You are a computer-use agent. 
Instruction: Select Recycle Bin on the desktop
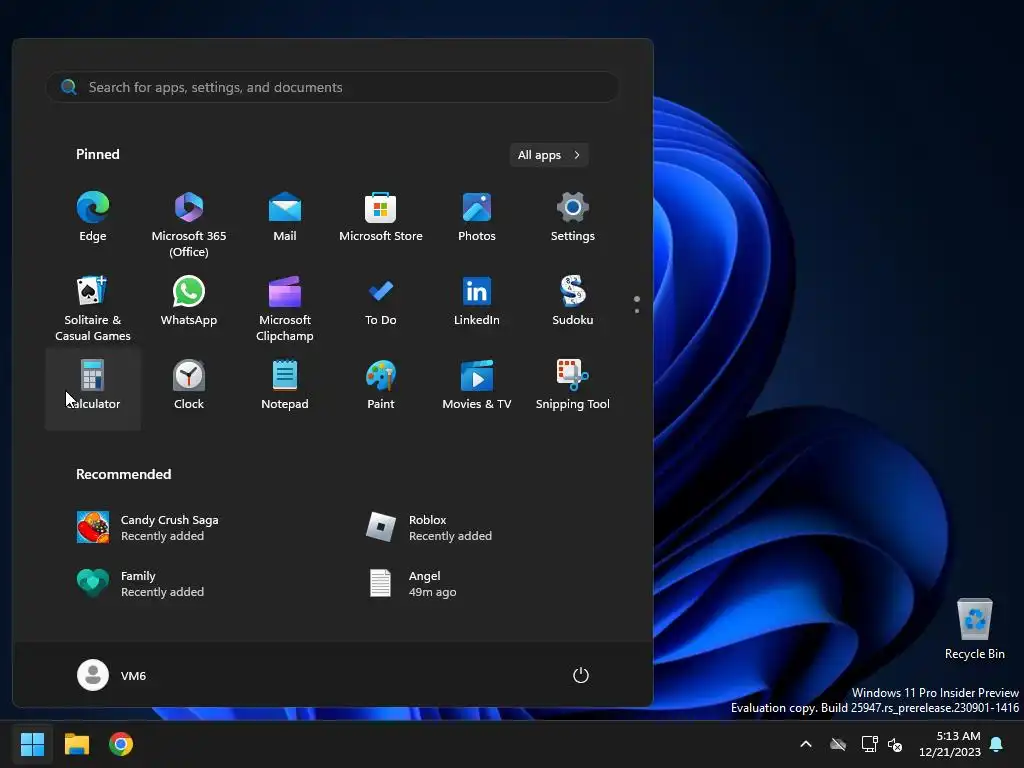pos(974,629)
